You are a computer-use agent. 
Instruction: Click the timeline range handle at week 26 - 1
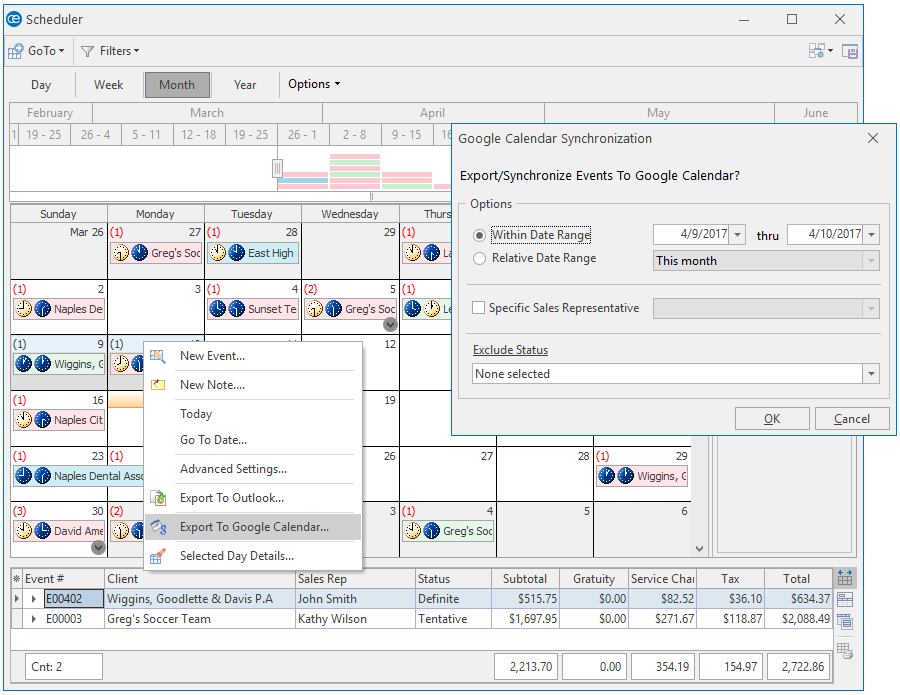pos(277,169)
